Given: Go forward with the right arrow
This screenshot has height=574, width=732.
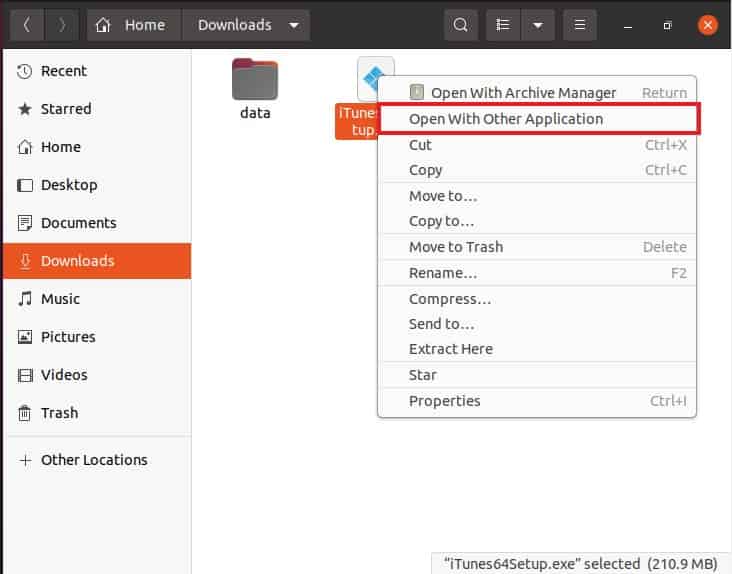Looking at the screenshot, I should 62,25.
